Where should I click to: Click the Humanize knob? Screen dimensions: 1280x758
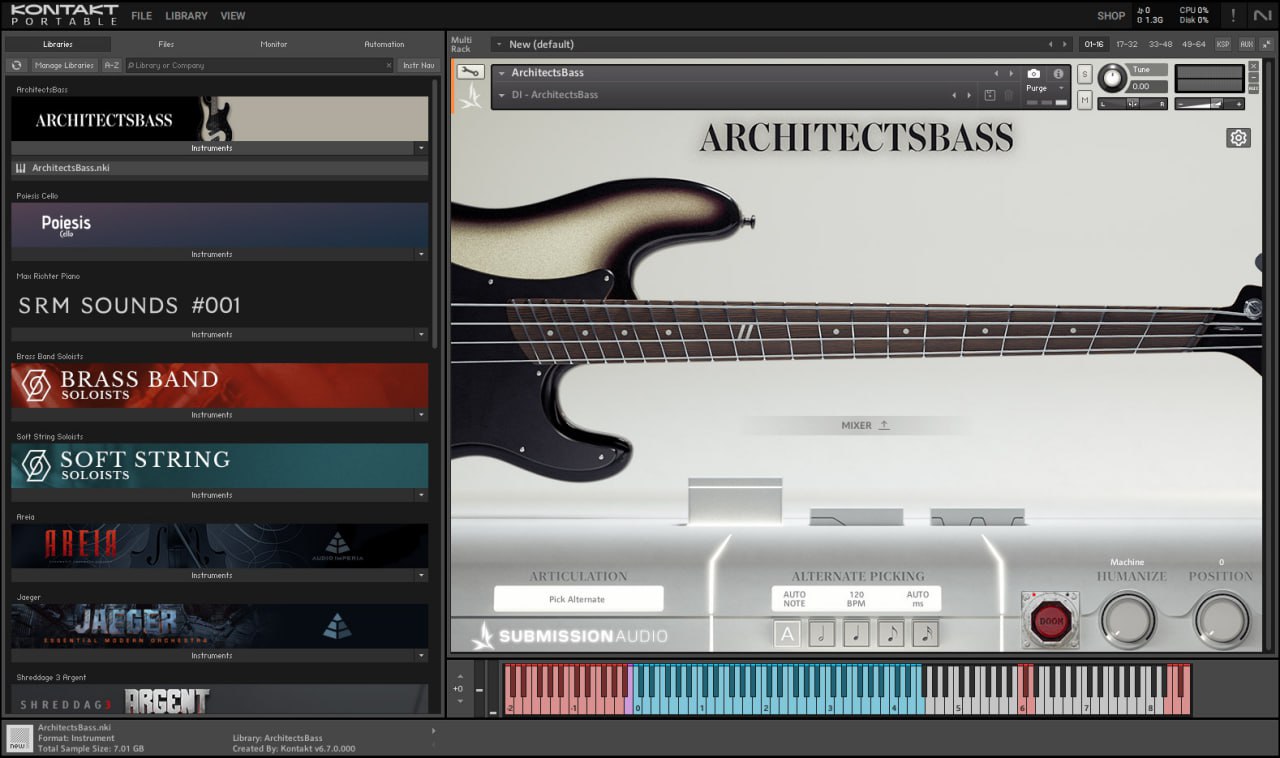coord(1128,619)
